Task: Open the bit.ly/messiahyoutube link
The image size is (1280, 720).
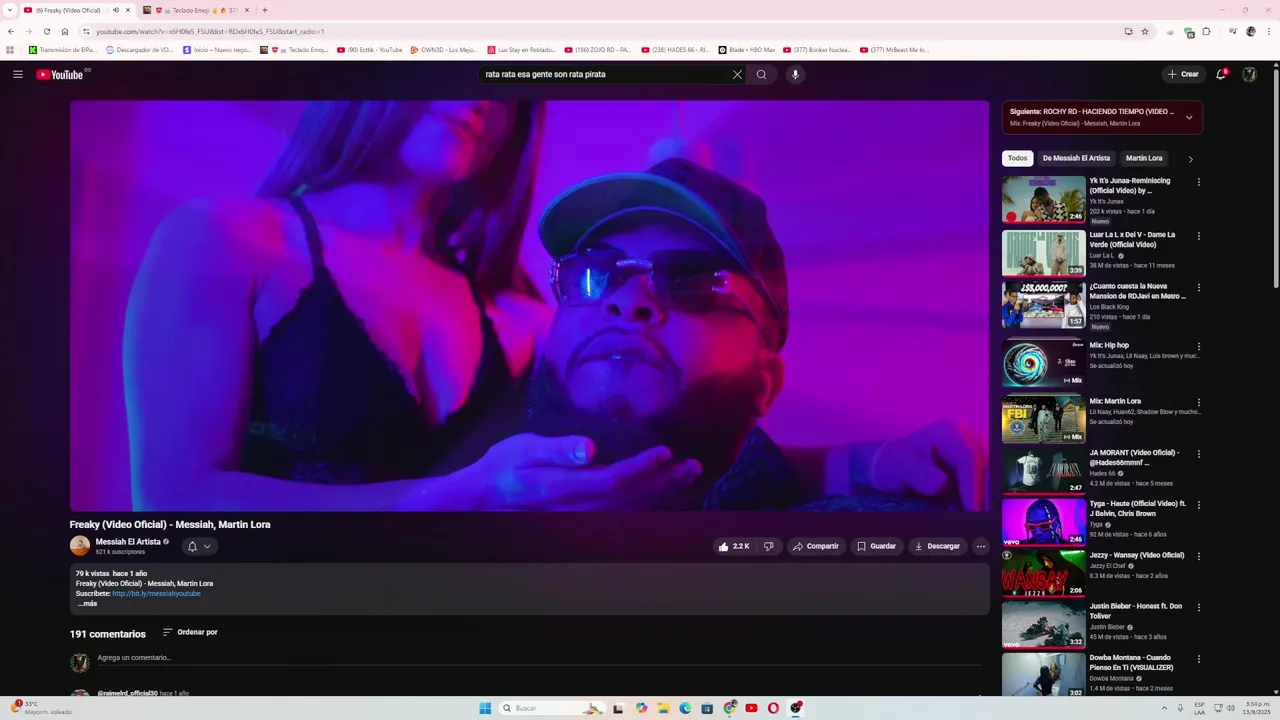Action: pos(156,593)
